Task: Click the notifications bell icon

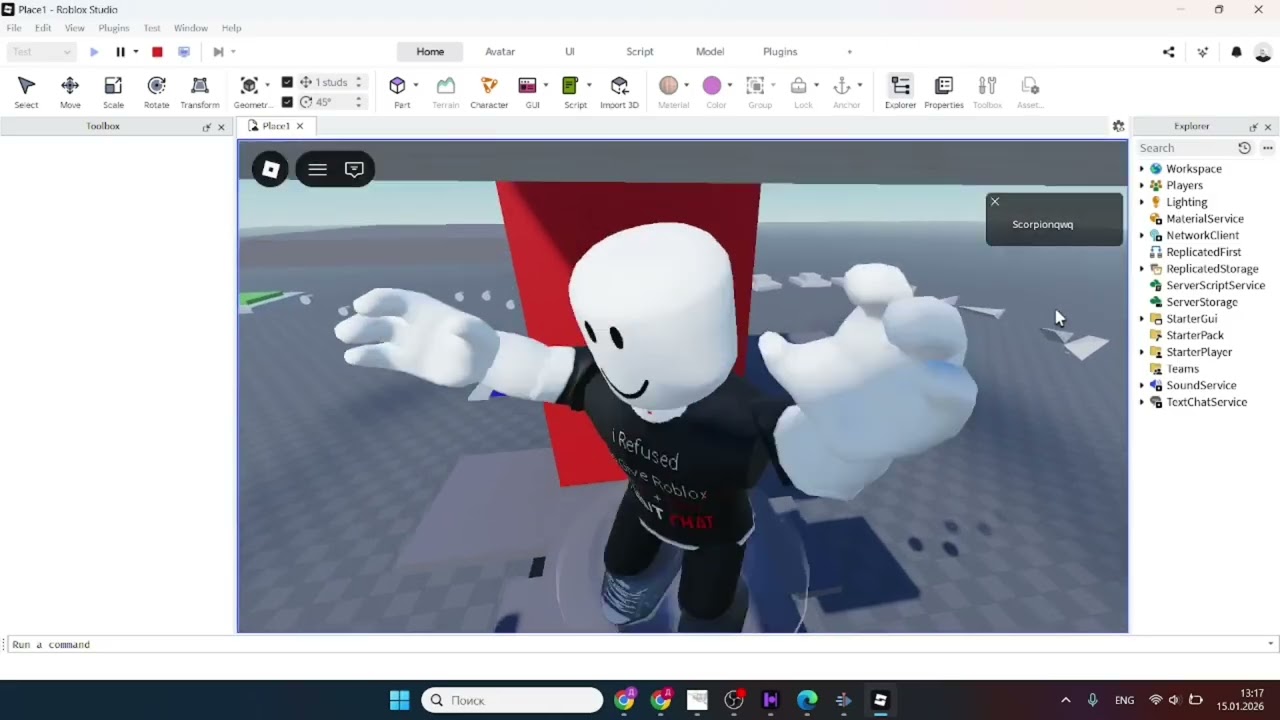Action: (x=1236, y=52)
